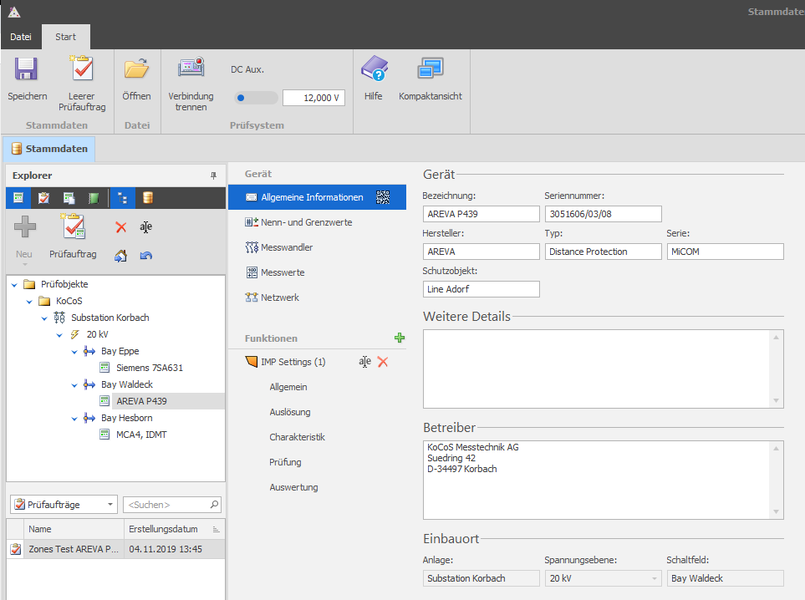Pin the Explorer panel

point(214,176)
